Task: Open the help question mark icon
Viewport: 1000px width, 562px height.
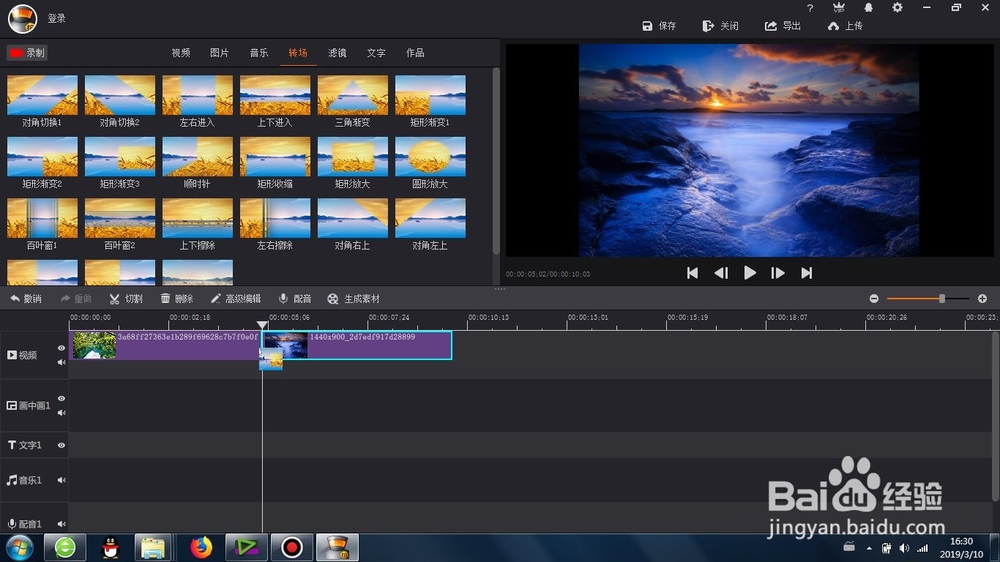Action: point(810,8)
